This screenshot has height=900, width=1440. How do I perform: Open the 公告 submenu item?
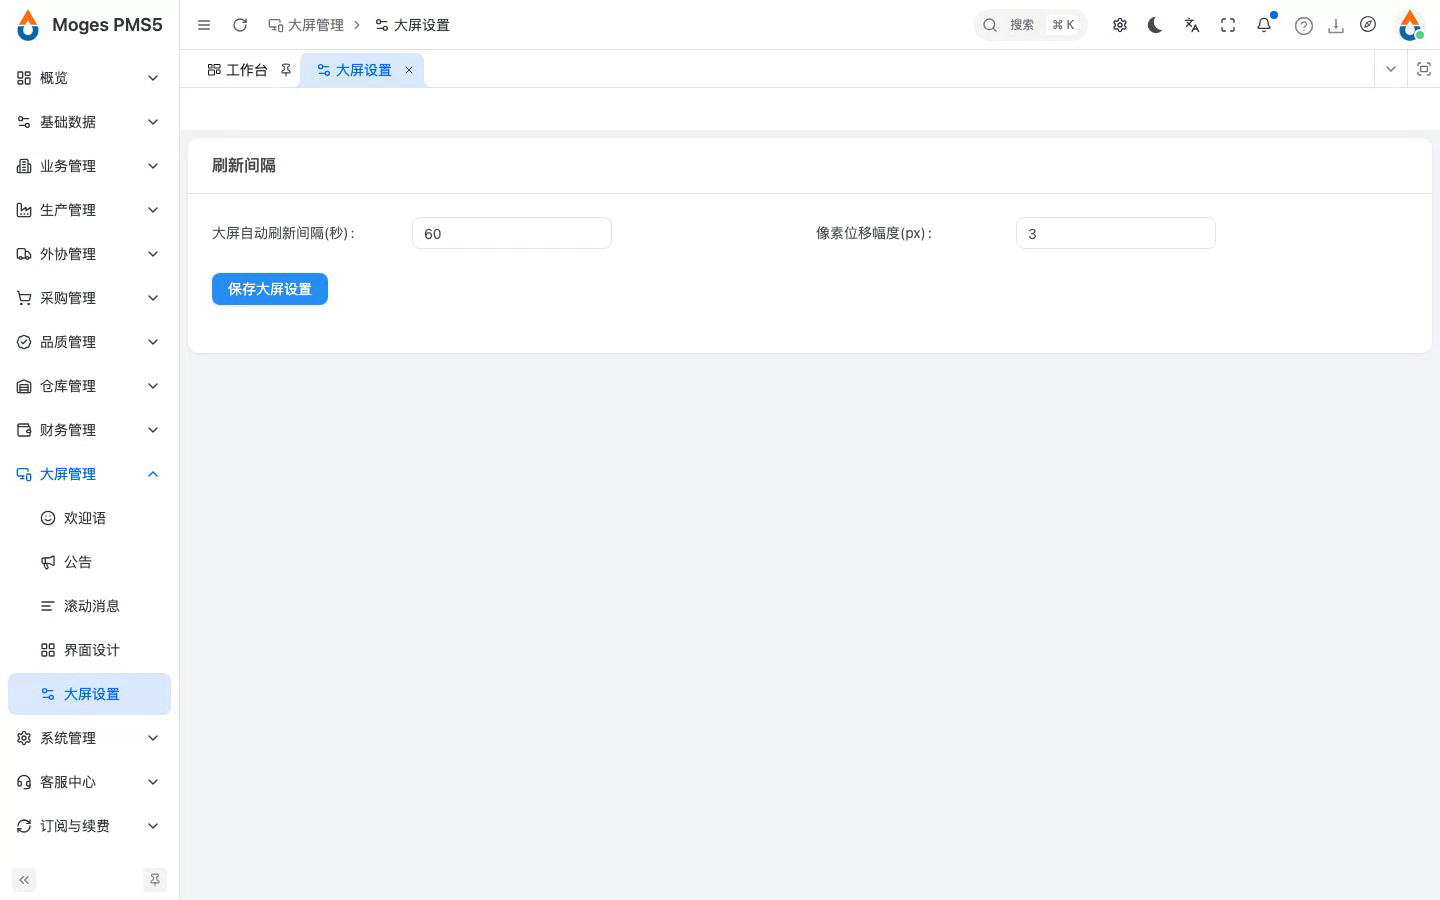click(x=89, y=562)
